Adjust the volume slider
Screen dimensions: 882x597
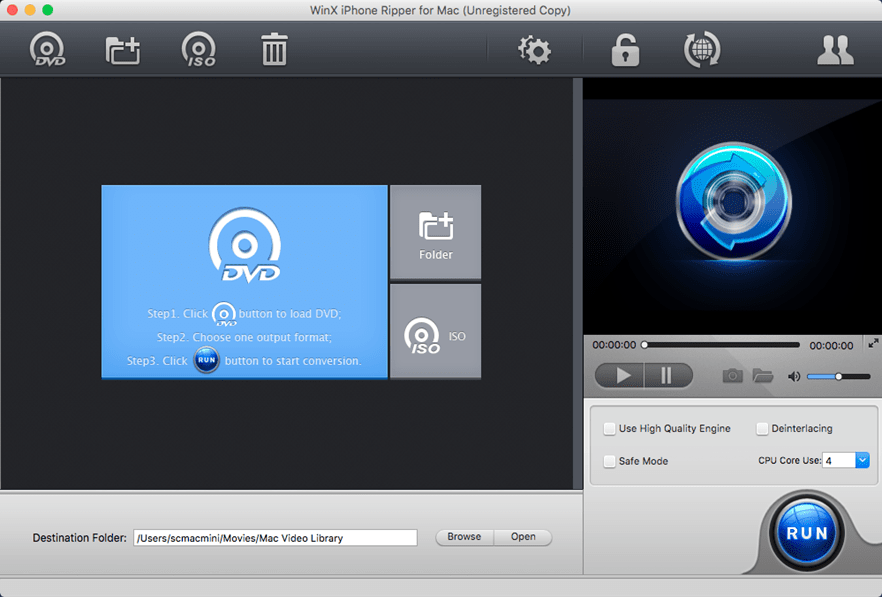click(x=838, y=376)
